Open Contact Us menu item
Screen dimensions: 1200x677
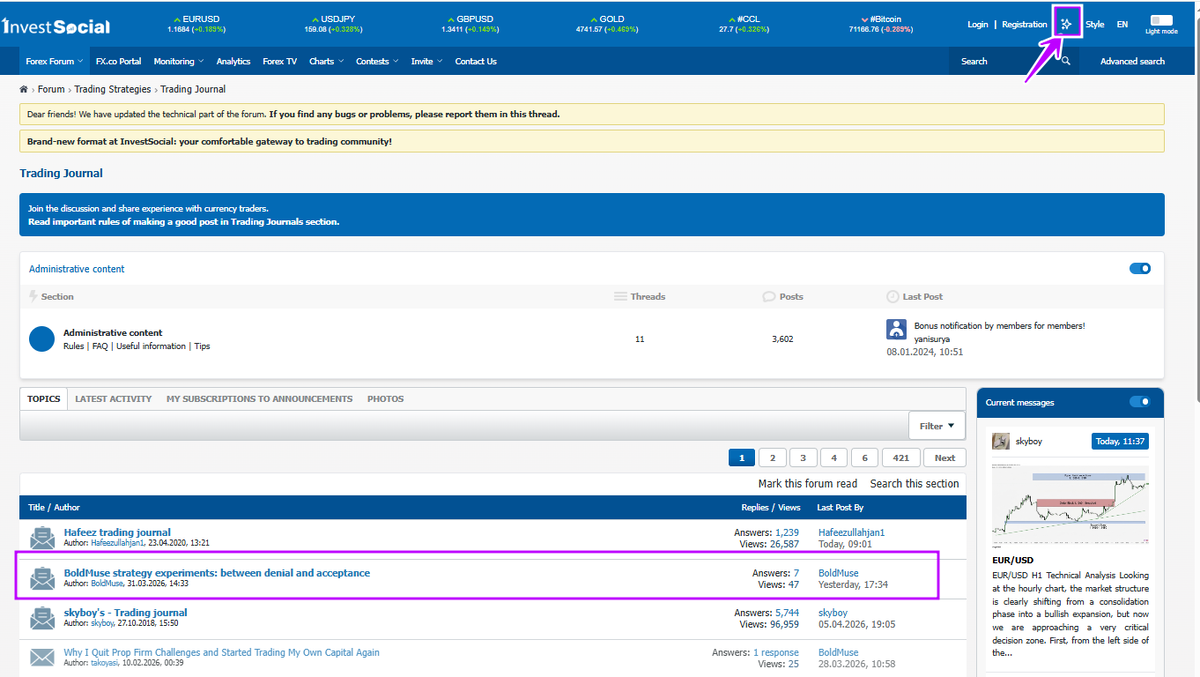pos(476,61)
